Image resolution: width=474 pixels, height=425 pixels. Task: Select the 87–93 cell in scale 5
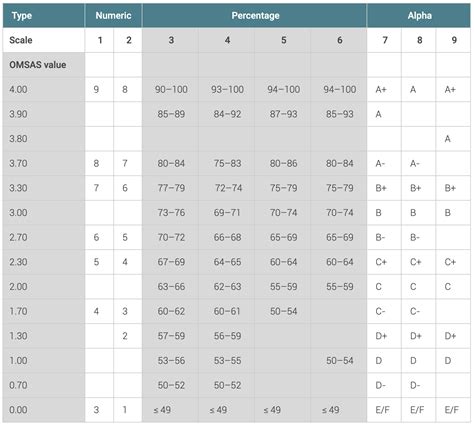click(x=283, y=114)
